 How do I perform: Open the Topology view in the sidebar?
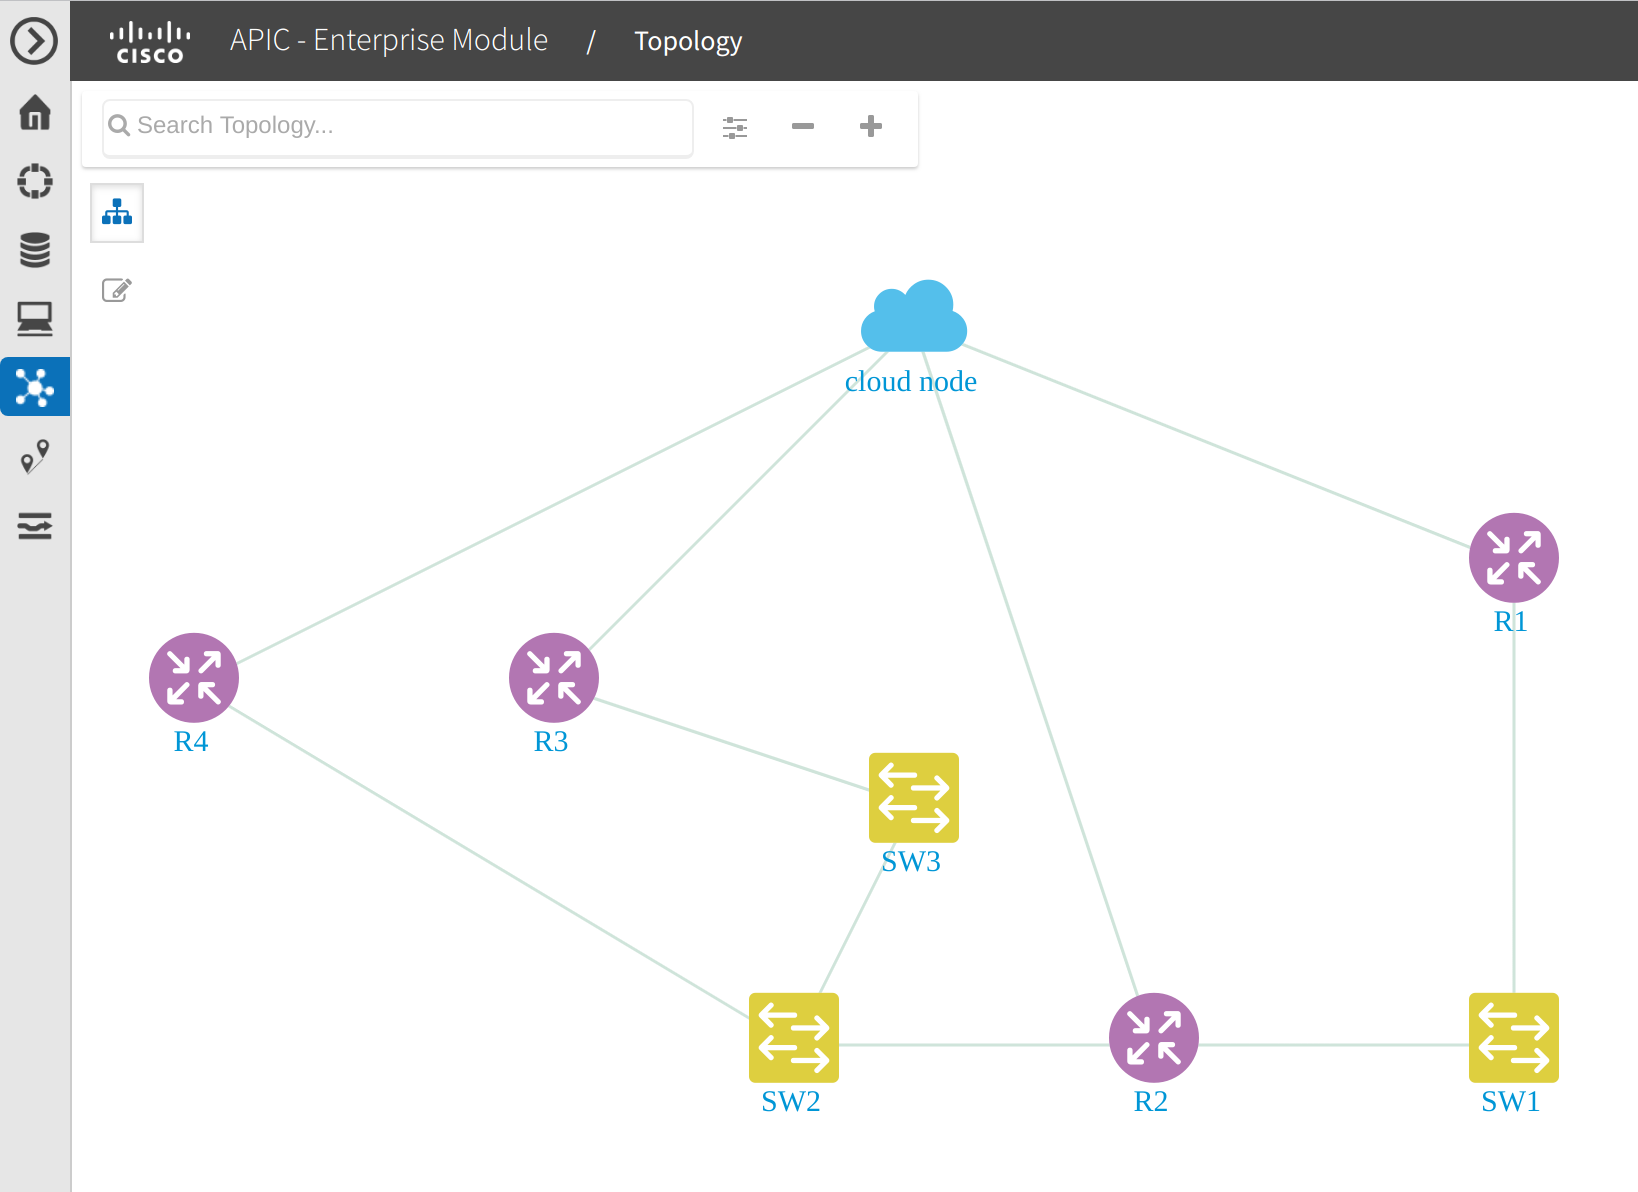tap(35, 387)
